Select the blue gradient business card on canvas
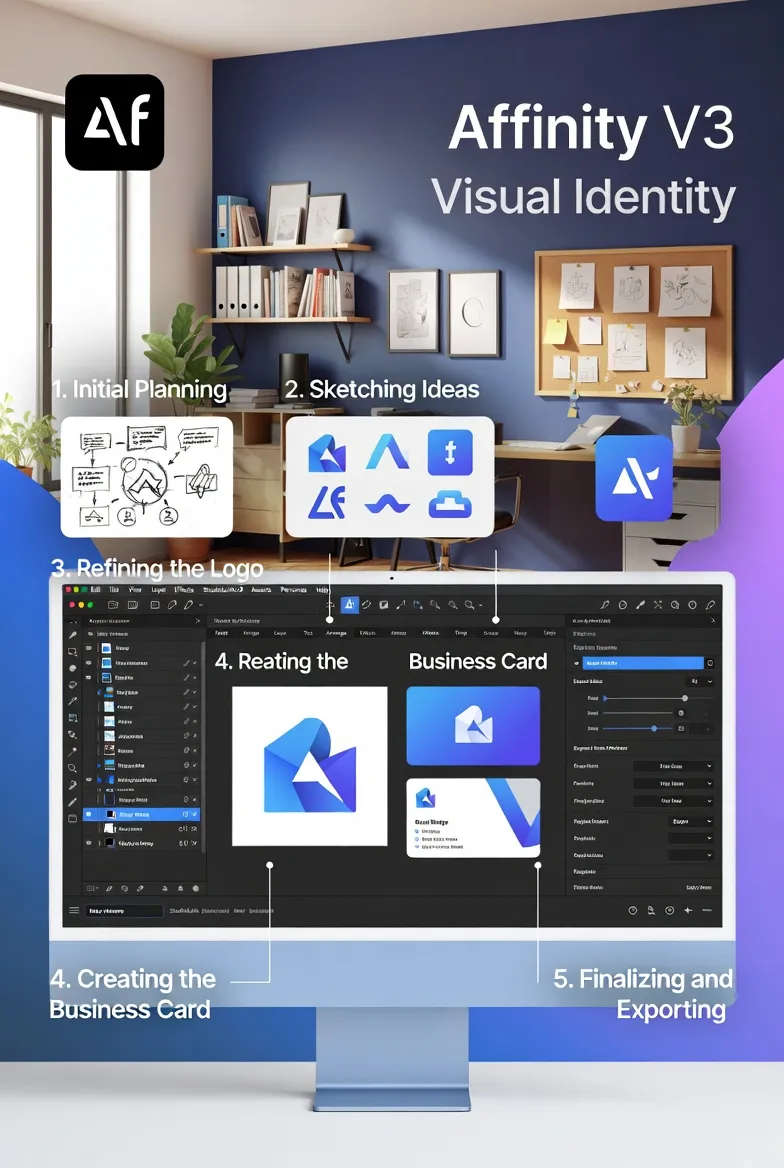This screenshot has width=784, height=1168. coord(473,725)
